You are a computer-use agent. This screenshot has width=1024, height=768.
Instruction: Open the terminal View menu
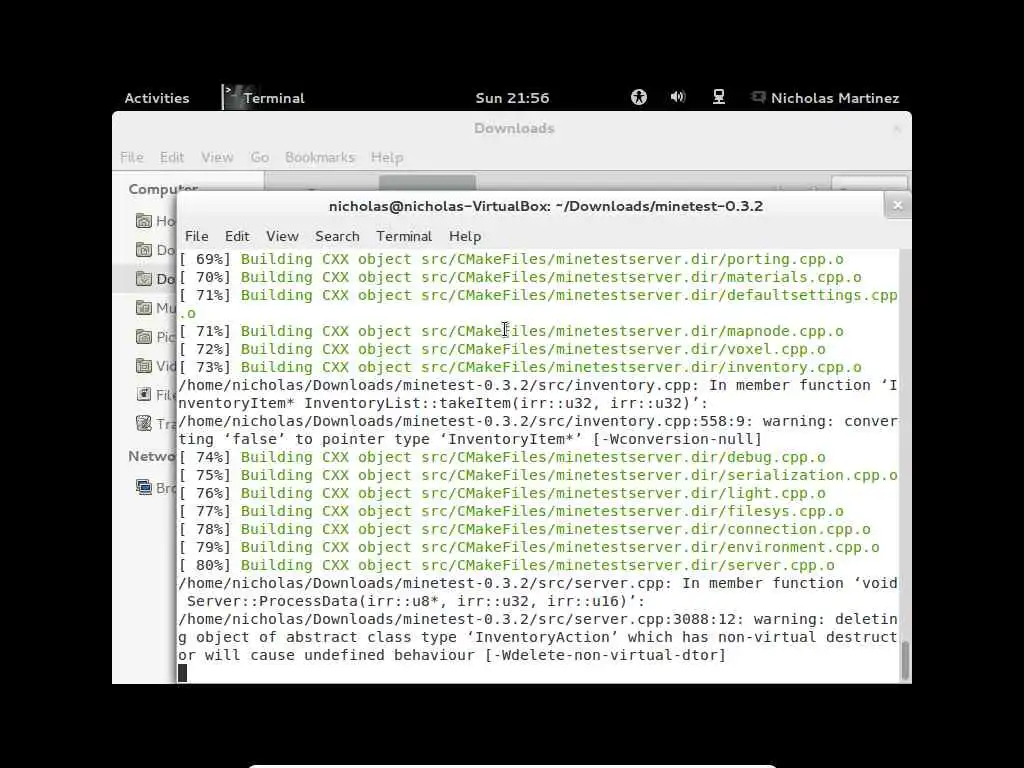[x=282, y=236]
